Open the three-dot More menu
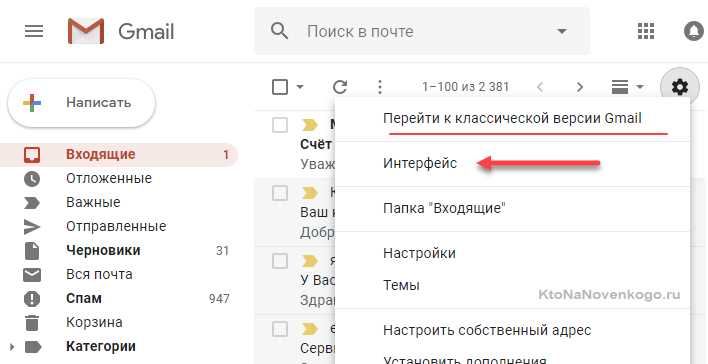Viewport: 708px width, 364px height. (380, 87)
